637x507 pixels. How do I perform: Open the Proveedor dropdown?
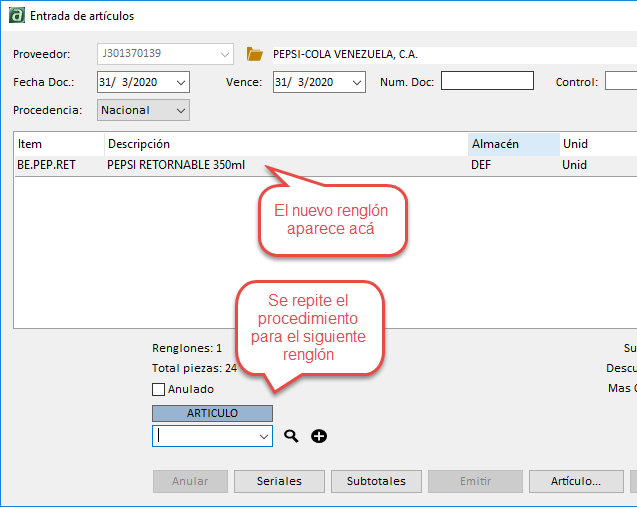tap(224, 54)
